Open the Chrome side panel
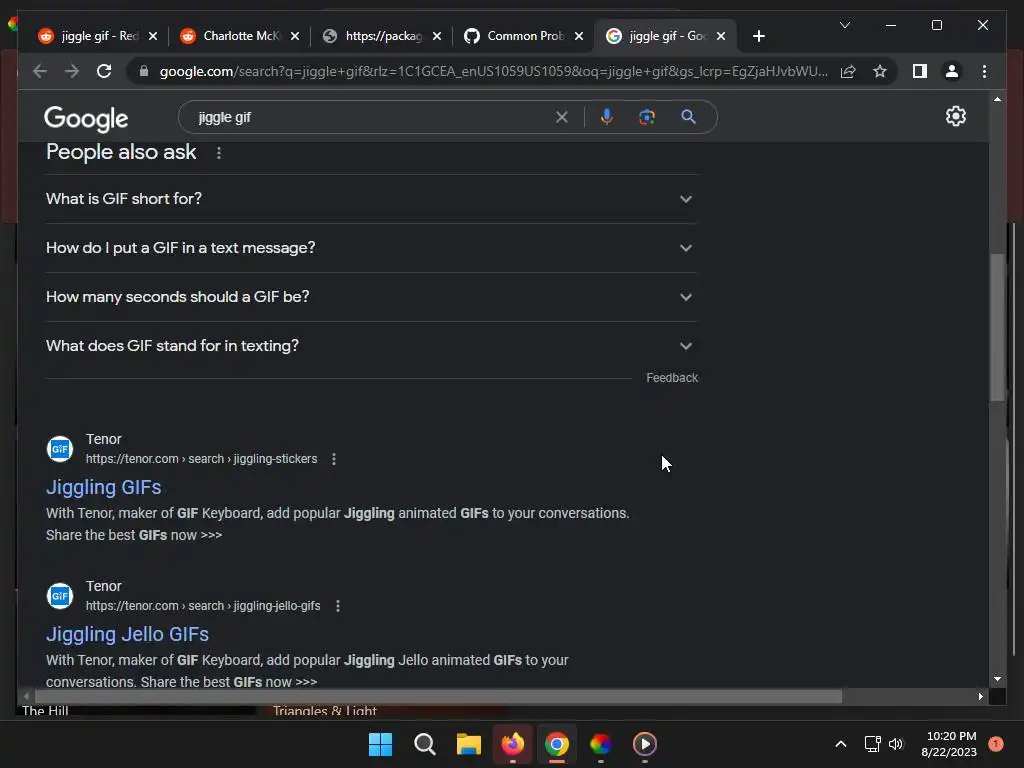 [x=920, y=71]
